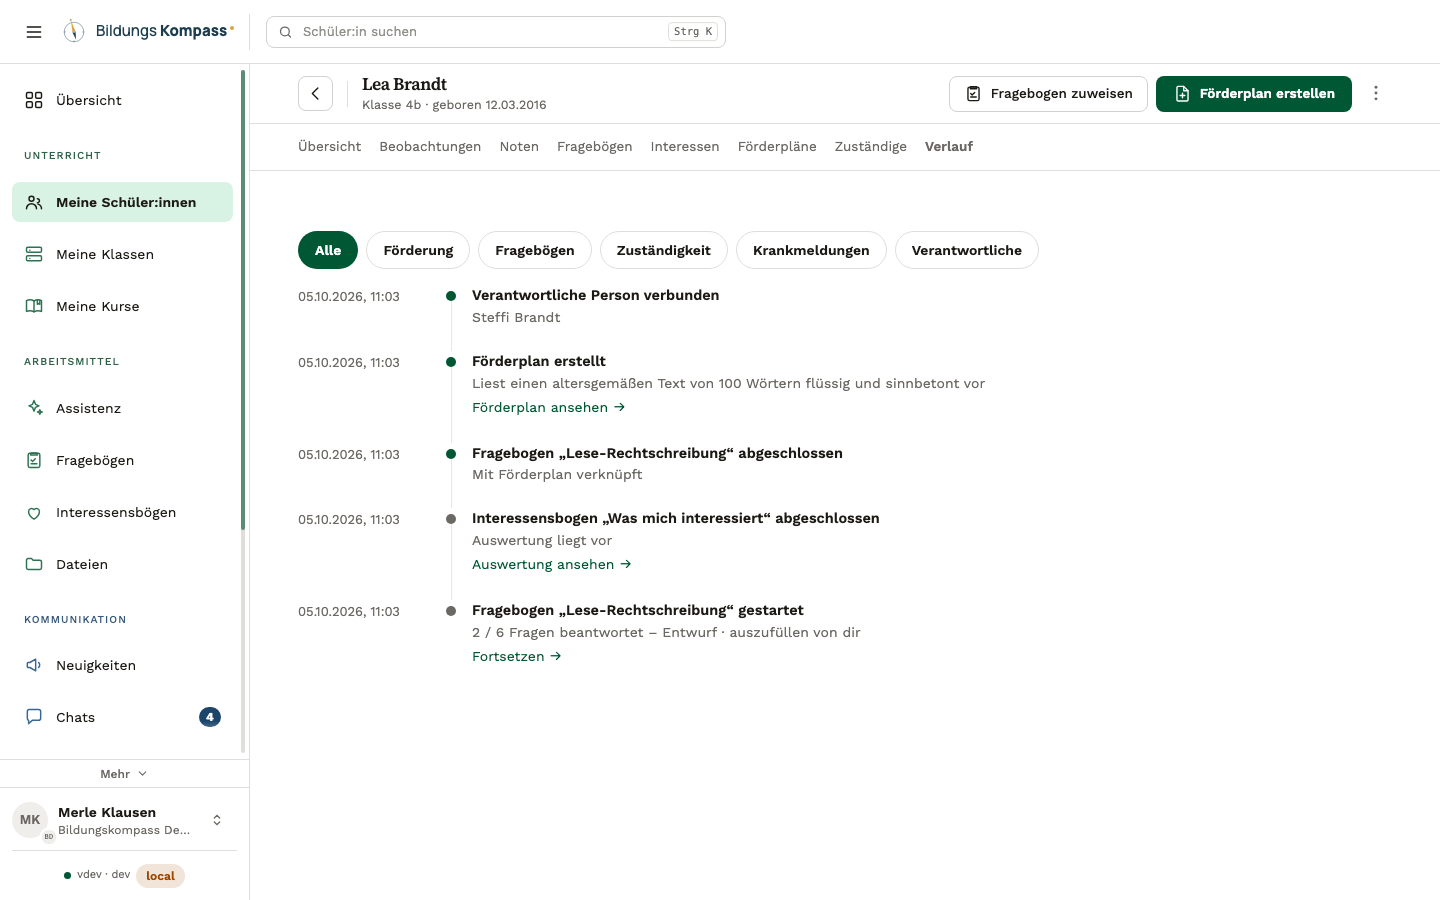This screenshot has height=900, width=1440.
Task: Click the Bildungs Kompass logo
Action: coord(149,31)
